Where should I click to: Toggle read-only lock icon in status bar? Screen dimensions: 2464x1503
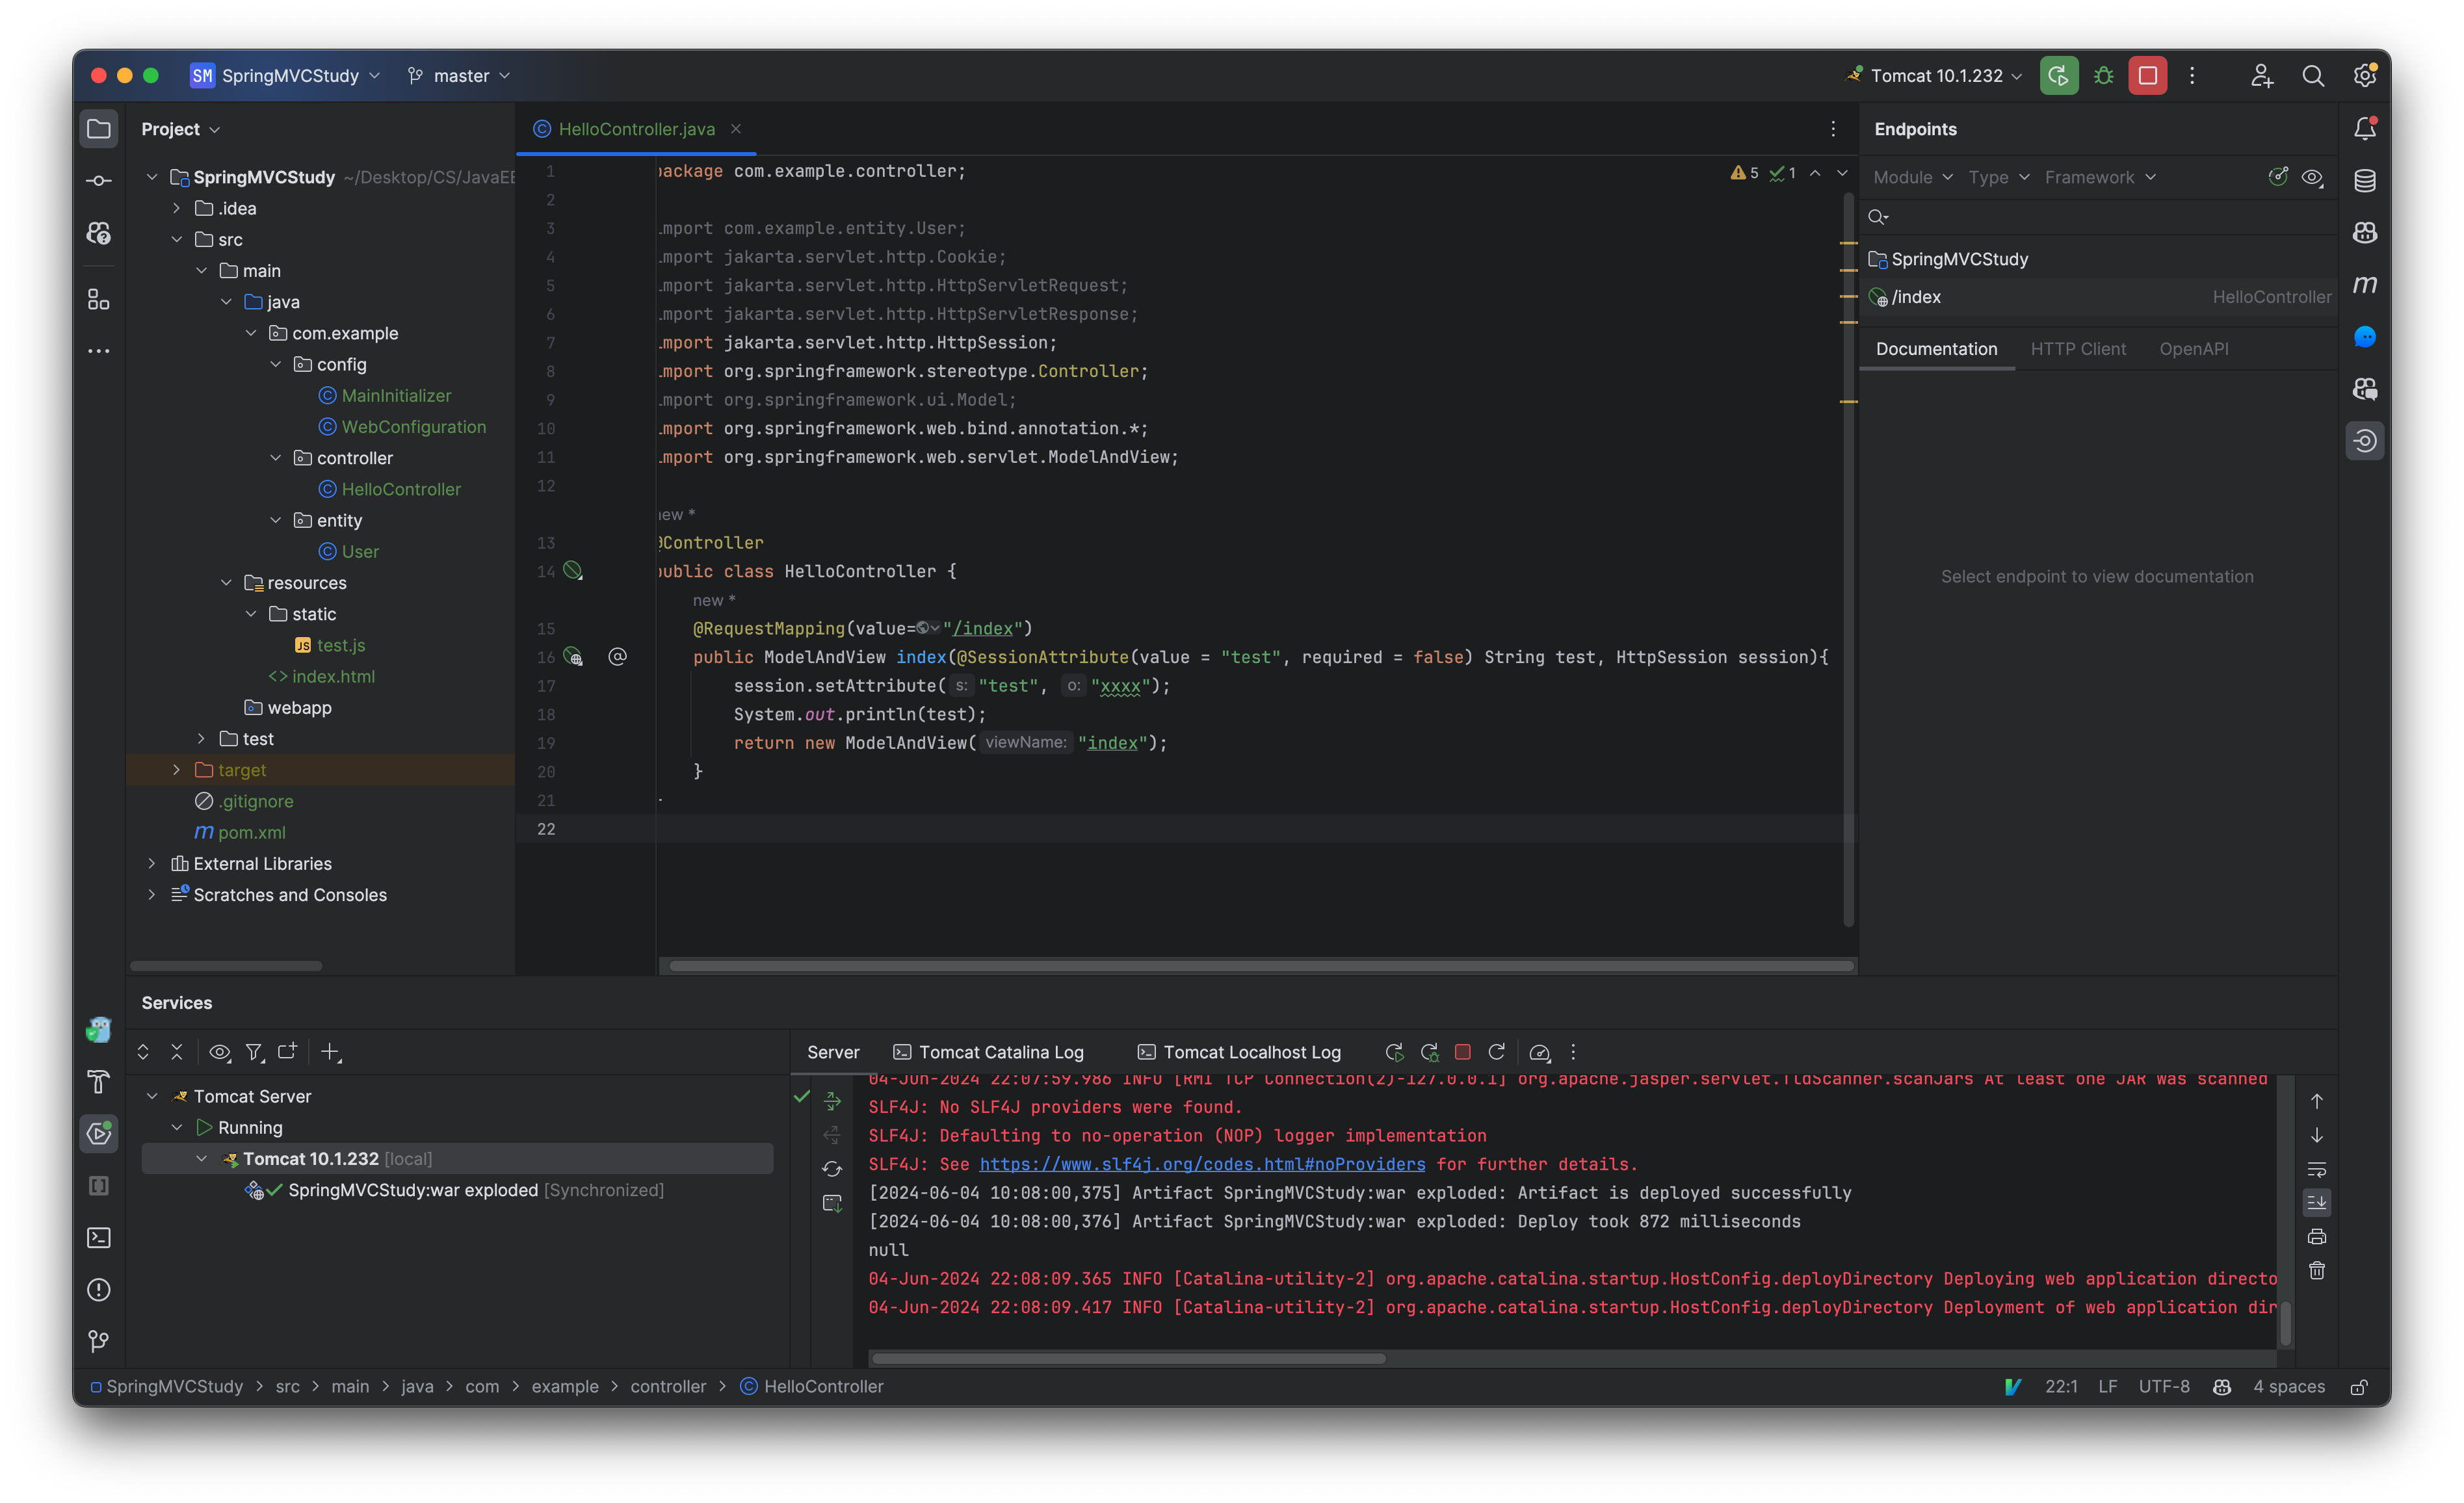click(2358, 1387)
